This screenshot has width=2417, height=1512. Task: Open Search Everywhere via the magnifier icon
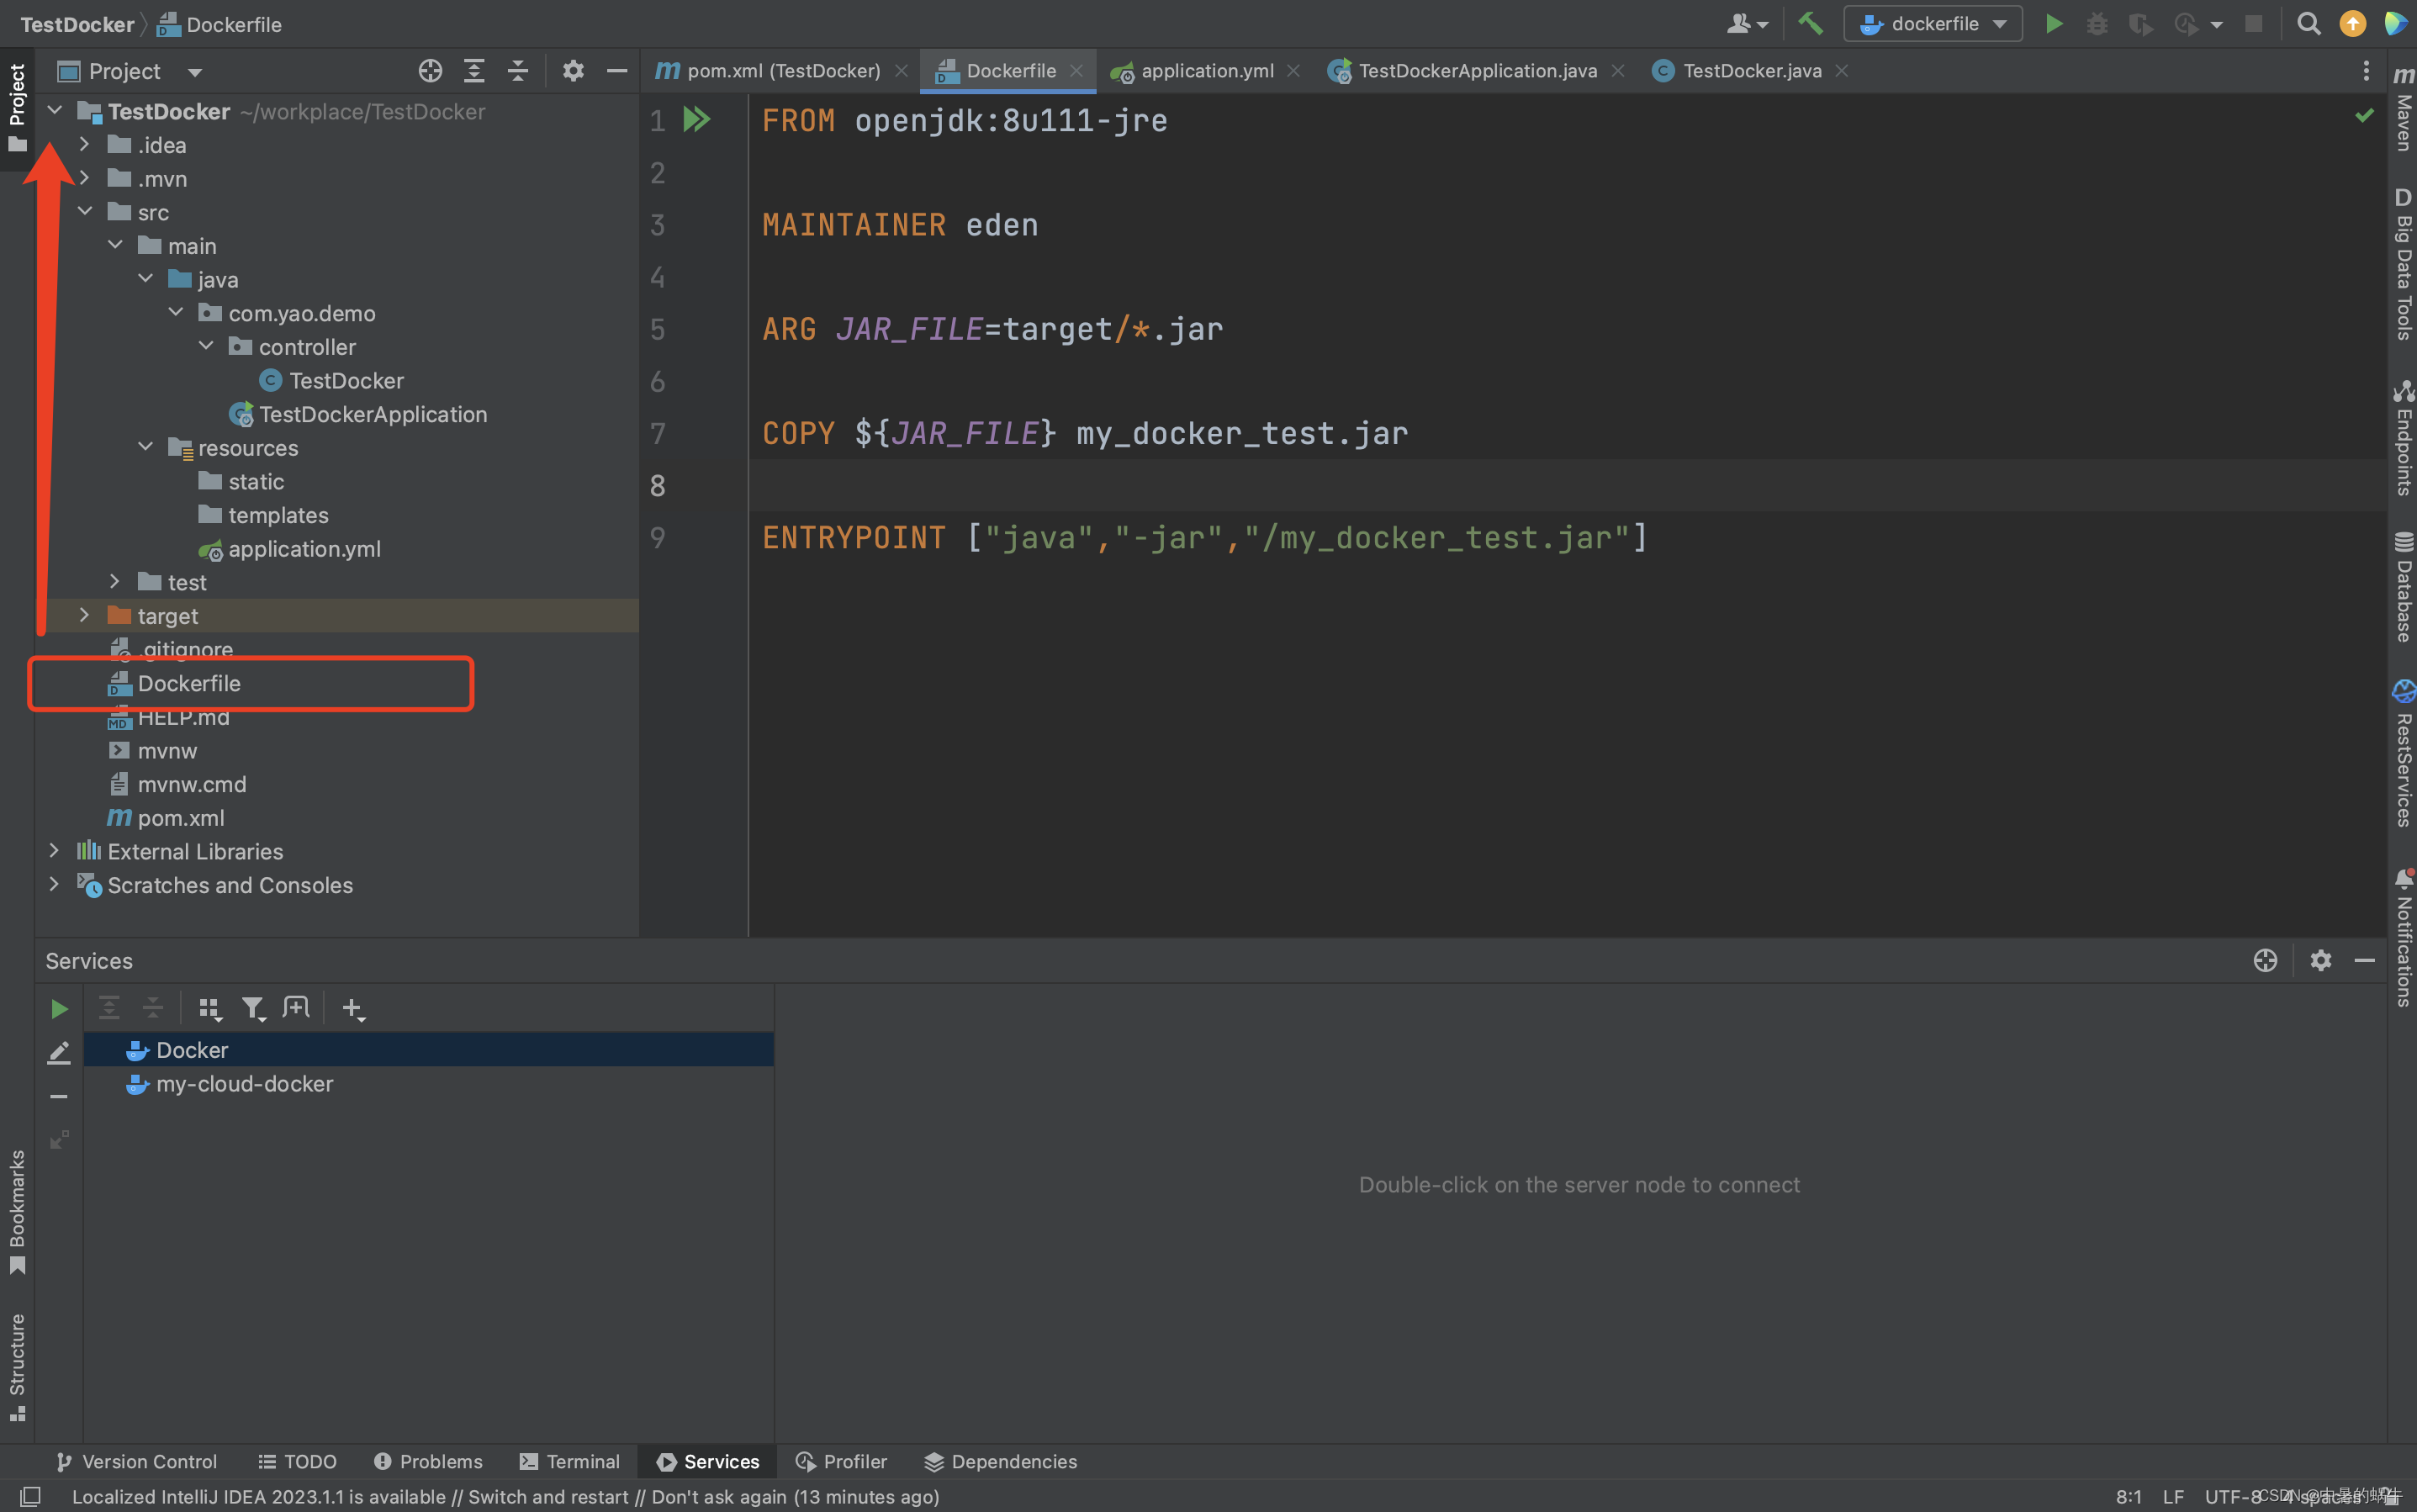(2308, 23)
